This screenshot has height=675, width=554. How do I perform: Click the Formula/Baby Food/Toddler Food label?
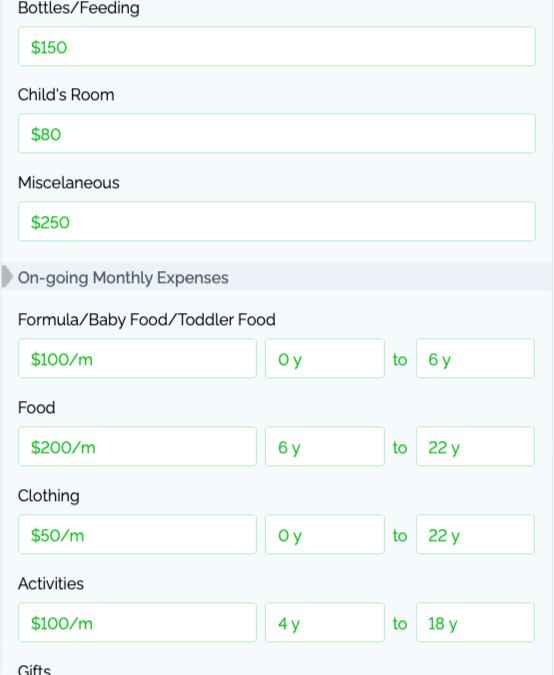(147, 320)
